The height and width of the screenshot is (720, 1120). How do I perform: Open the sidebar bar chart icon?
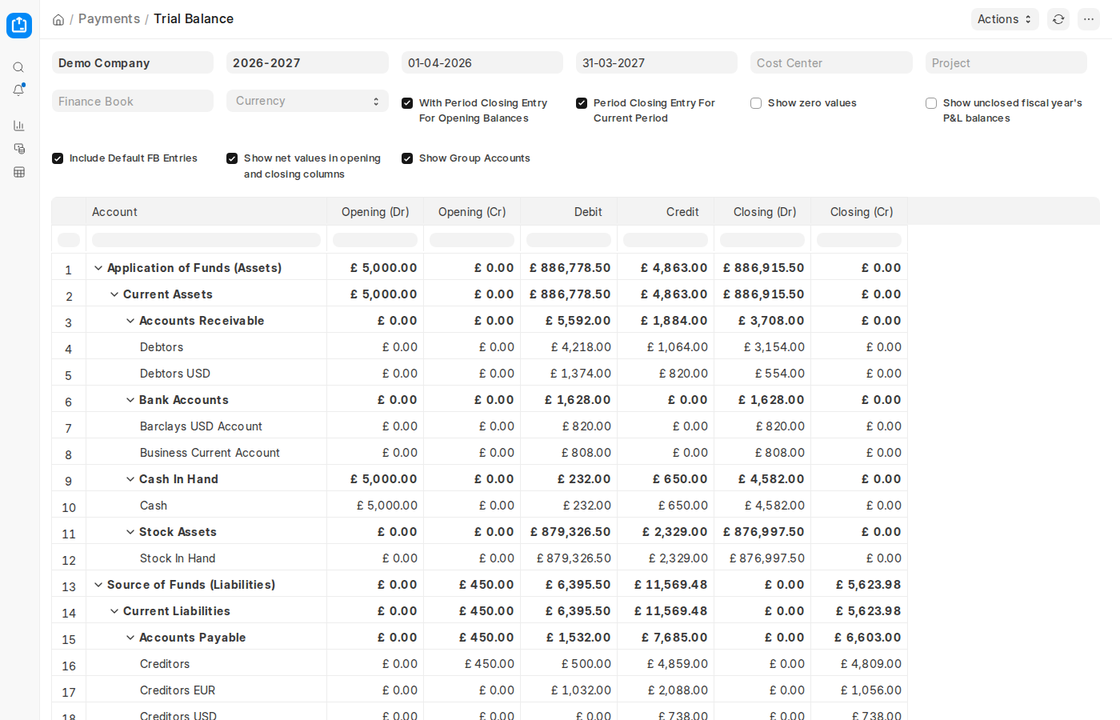[x=19, y=126]
